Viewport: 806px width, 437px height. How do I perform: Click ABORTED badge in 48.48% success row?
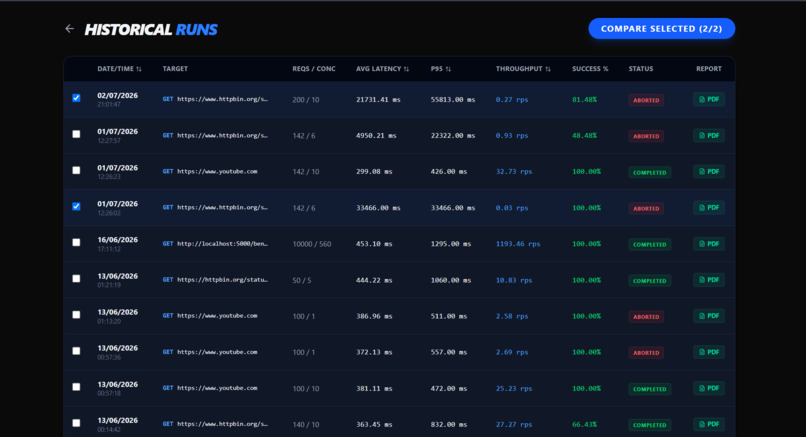pos(646,136)
